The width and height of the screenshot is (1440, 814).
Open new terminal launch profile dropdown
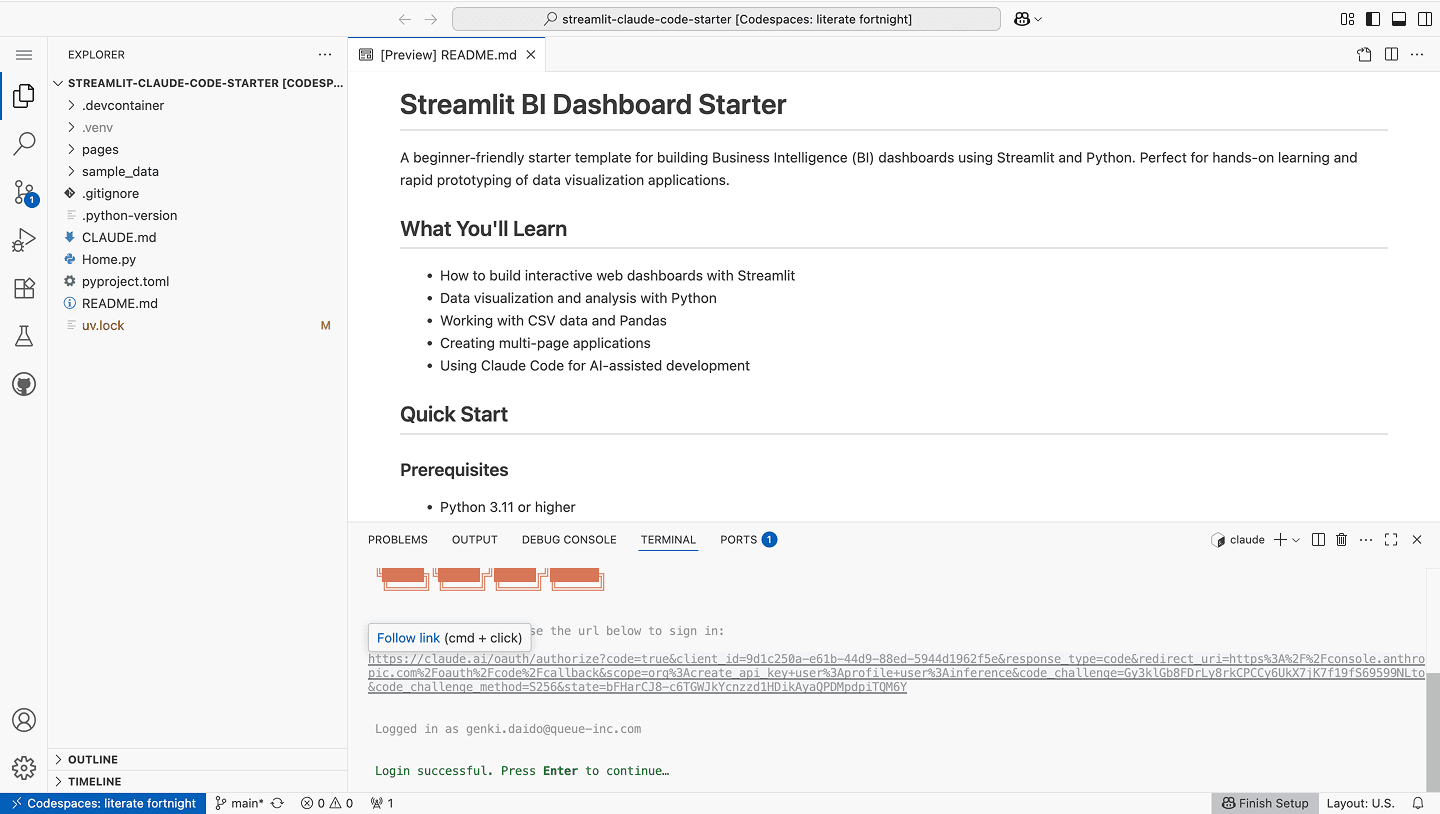point(1296,540)
